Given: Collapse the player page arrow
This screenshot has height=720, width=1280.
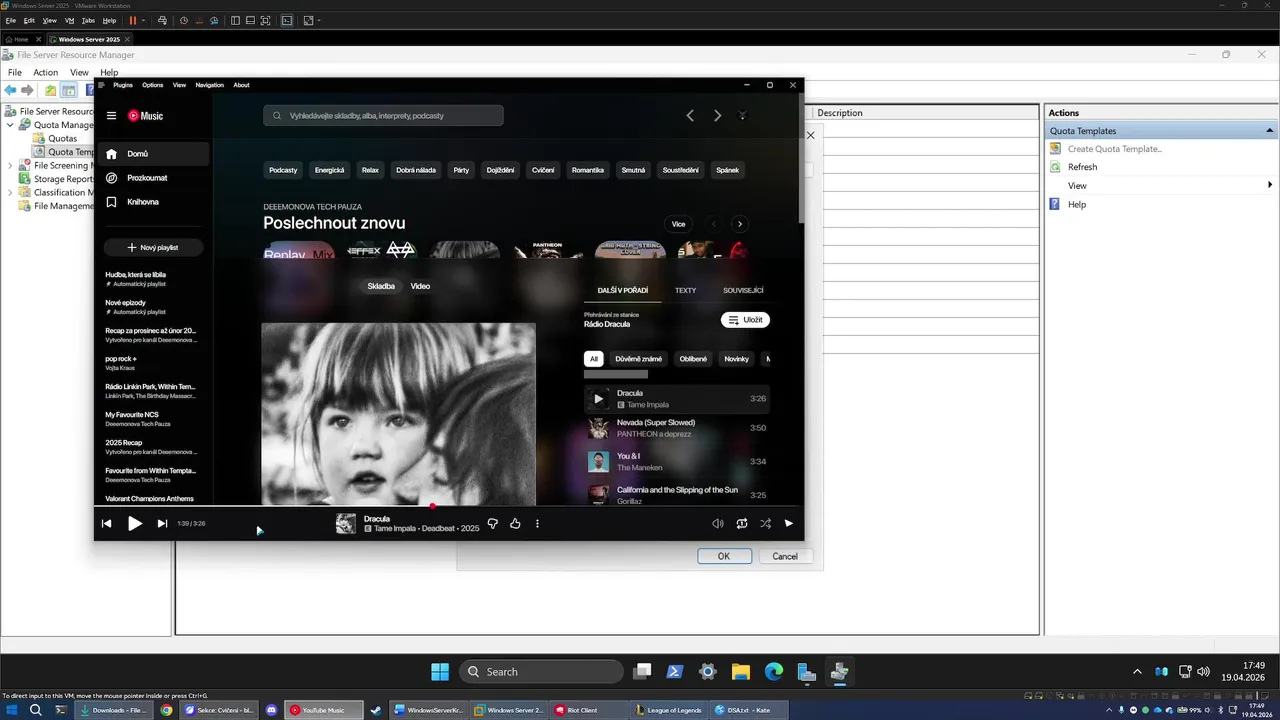Looking at the screenshot, I should point(789,523).
